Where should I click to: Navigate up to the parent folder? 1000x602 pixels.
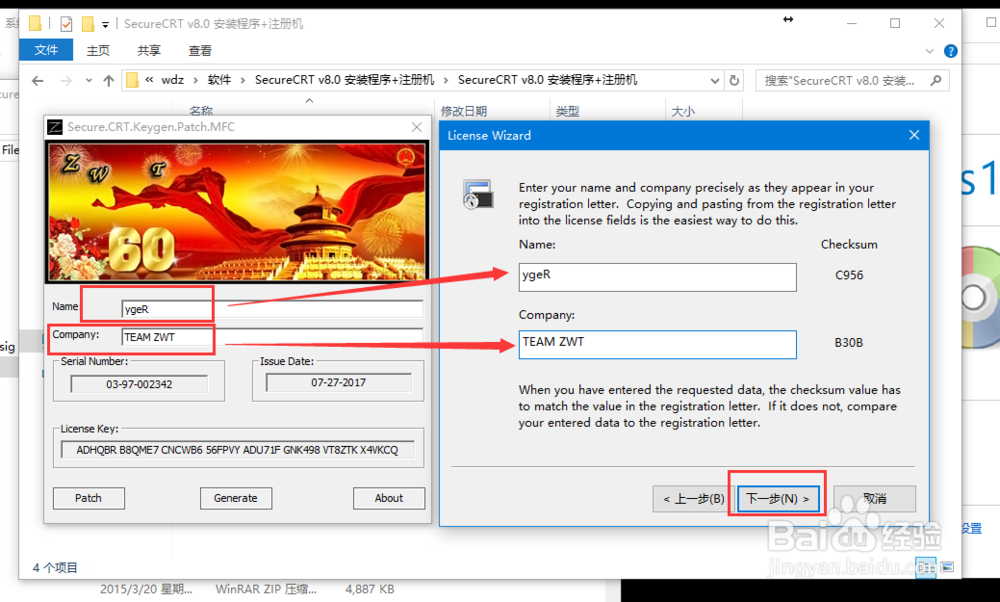pyautogui.click(x=108, y=80)
